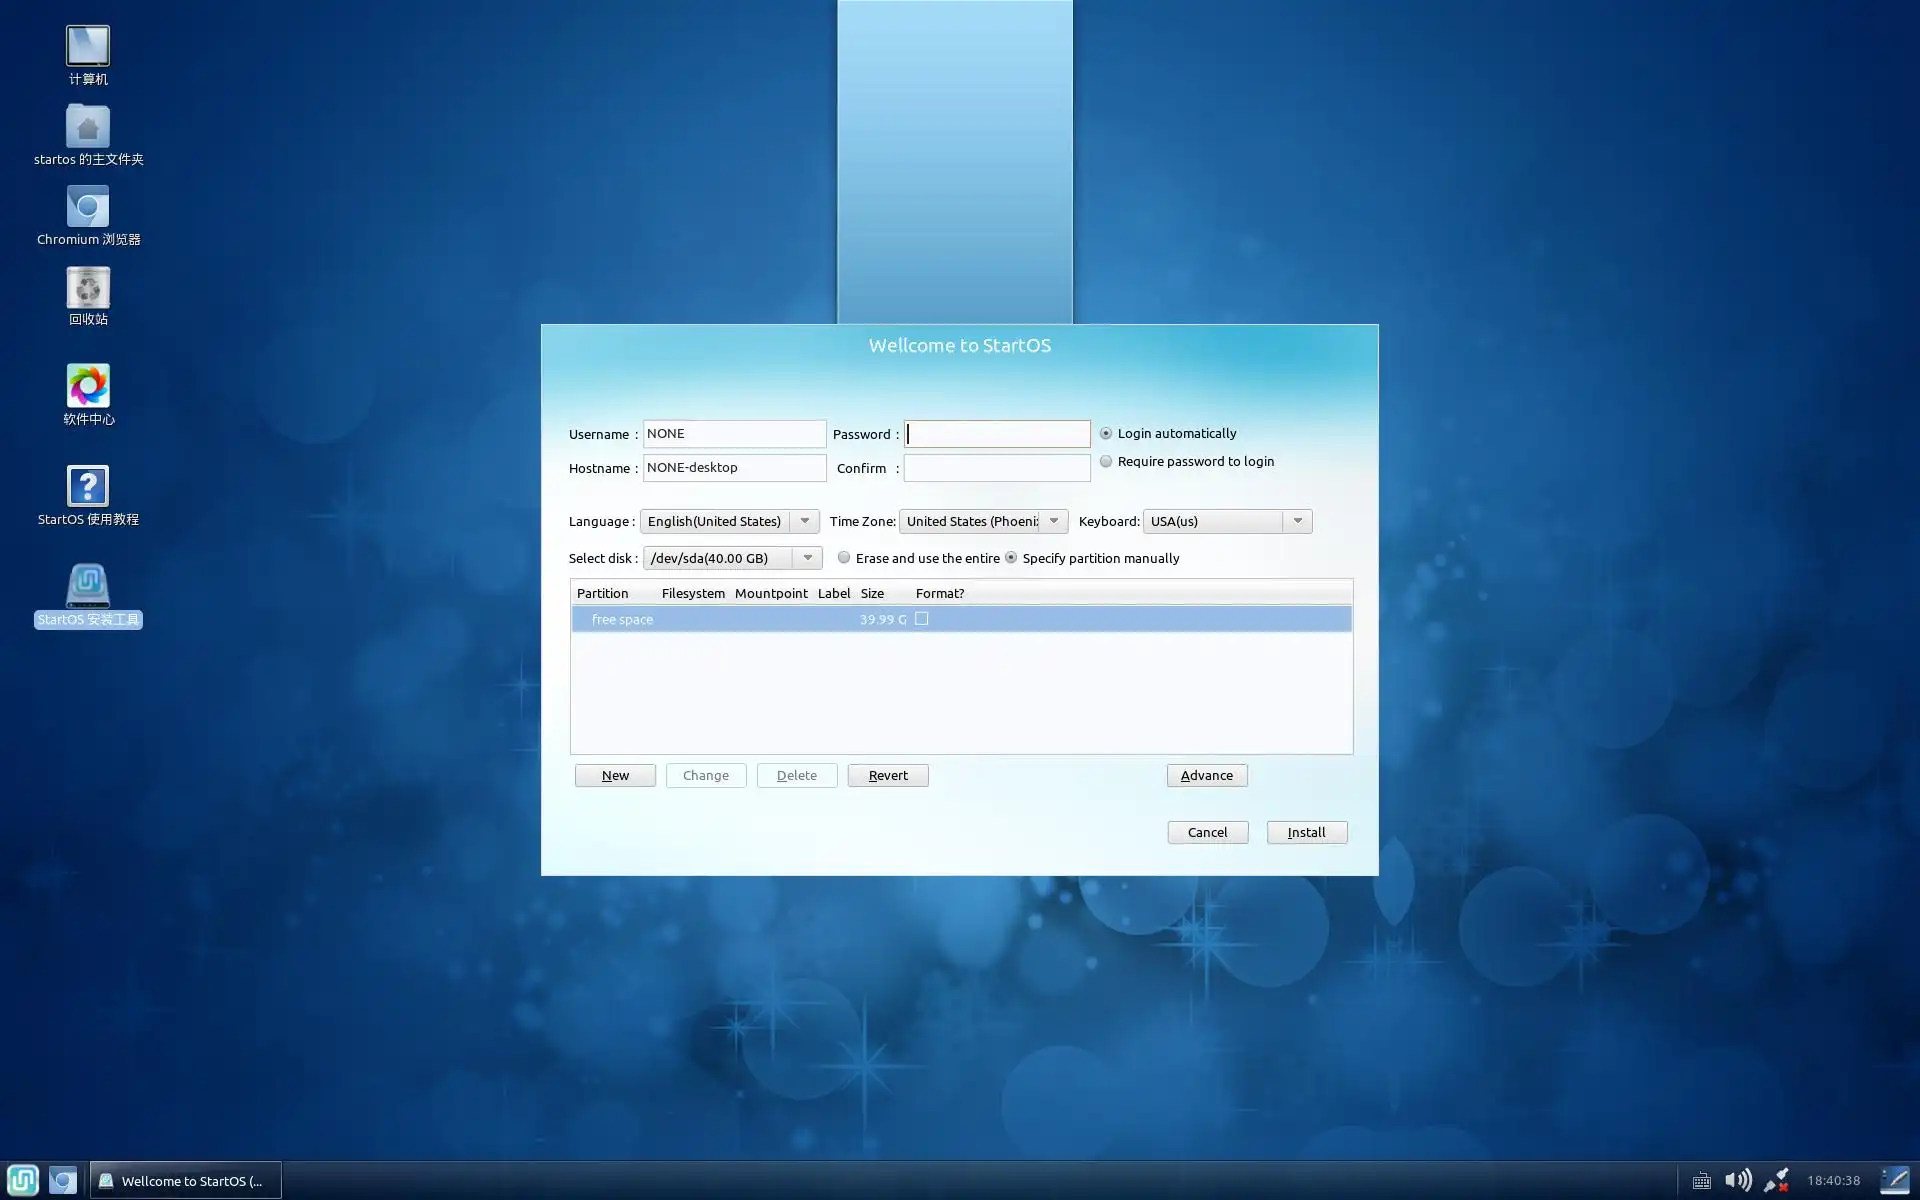Click the Confirm password field

pos(997,468)
